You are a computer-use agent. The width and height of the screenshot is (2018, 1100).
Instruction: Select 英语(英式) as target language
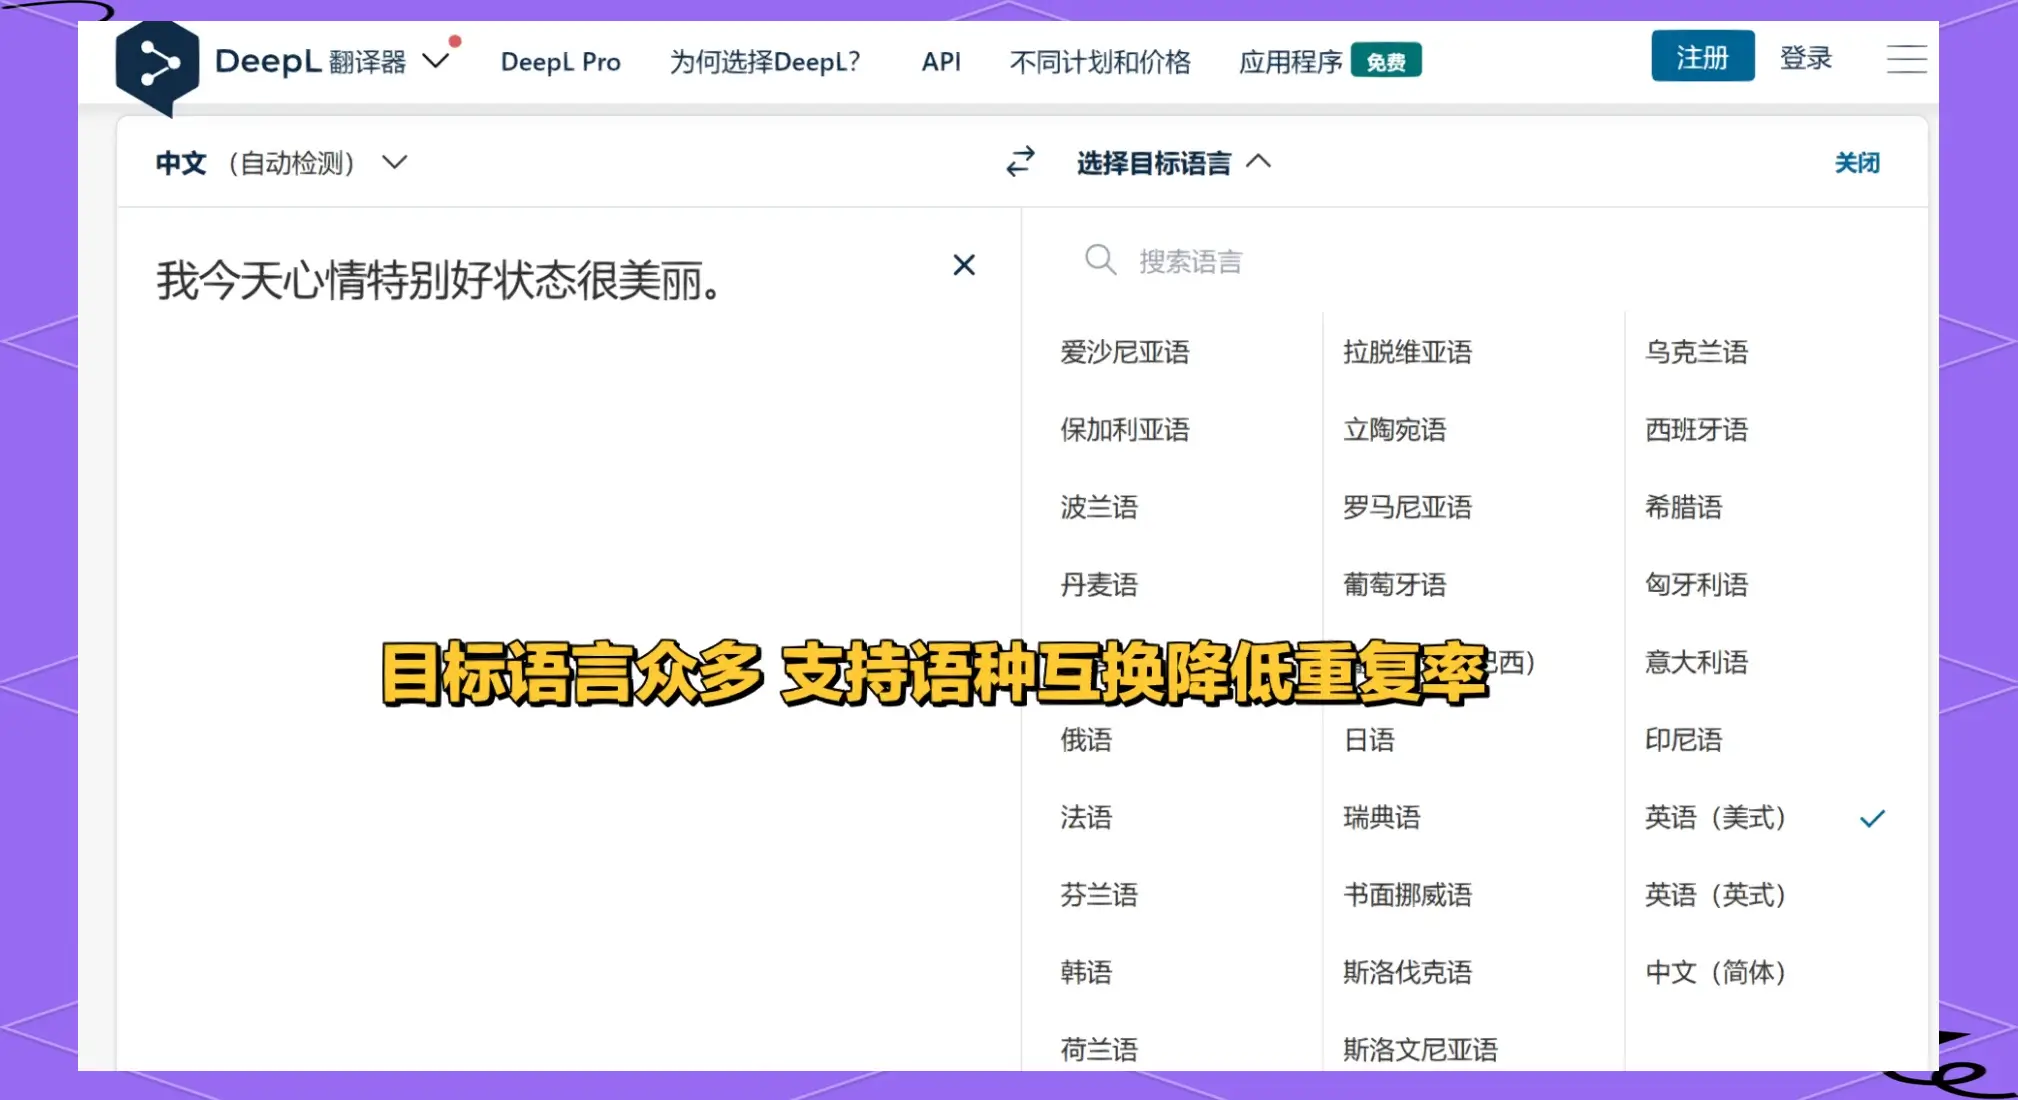[x=1715, y=895]
